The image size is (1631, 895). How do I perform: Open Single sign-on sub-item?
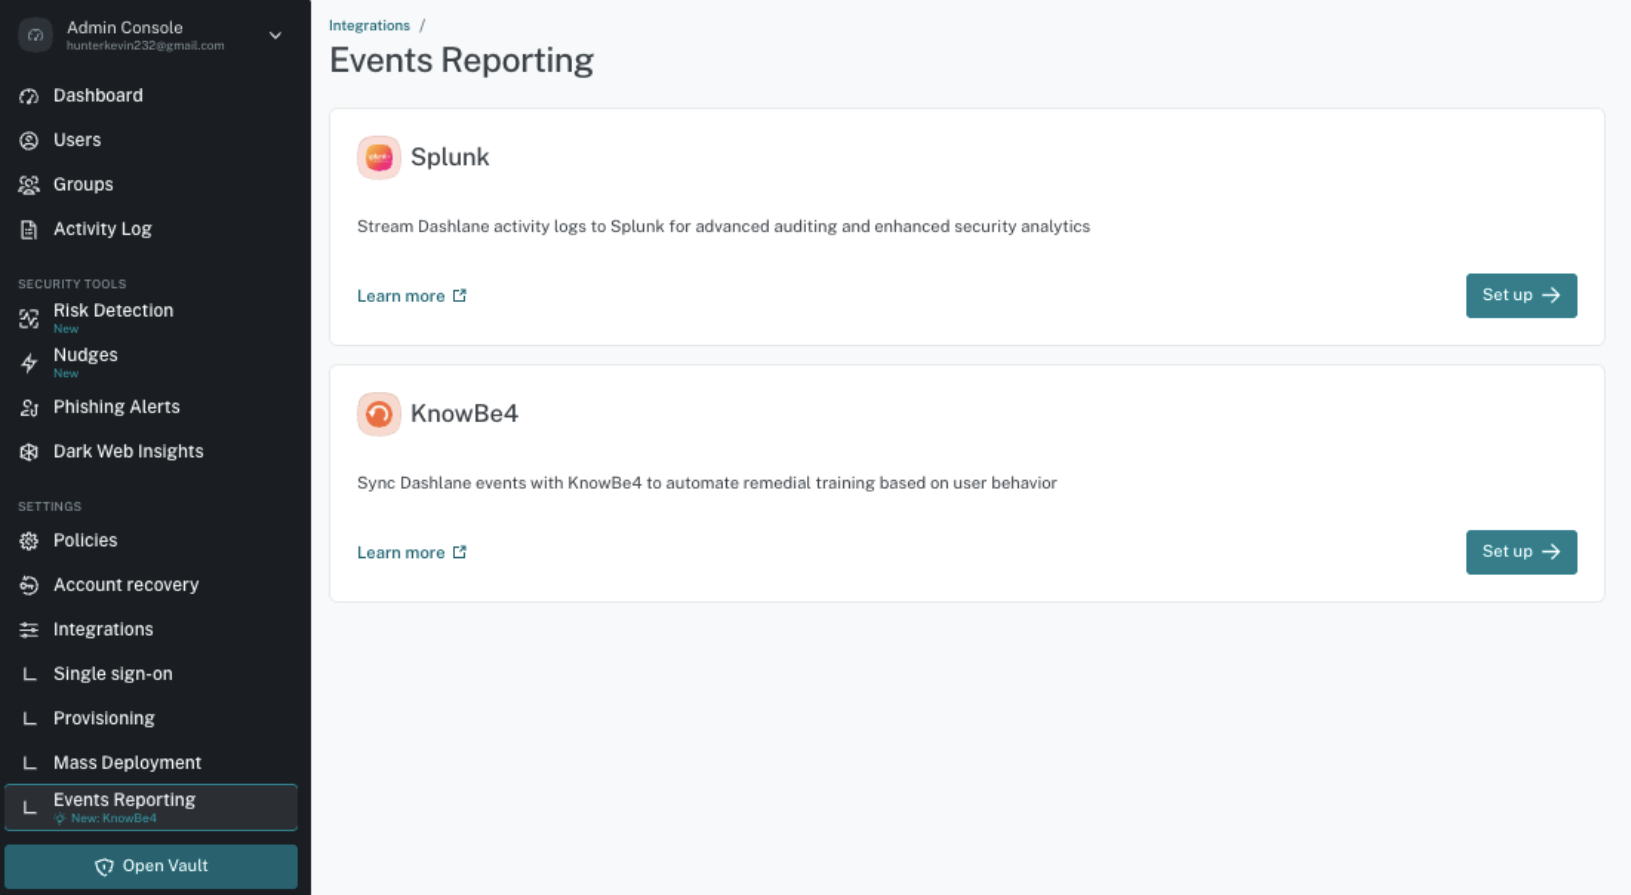coord(151,674)
